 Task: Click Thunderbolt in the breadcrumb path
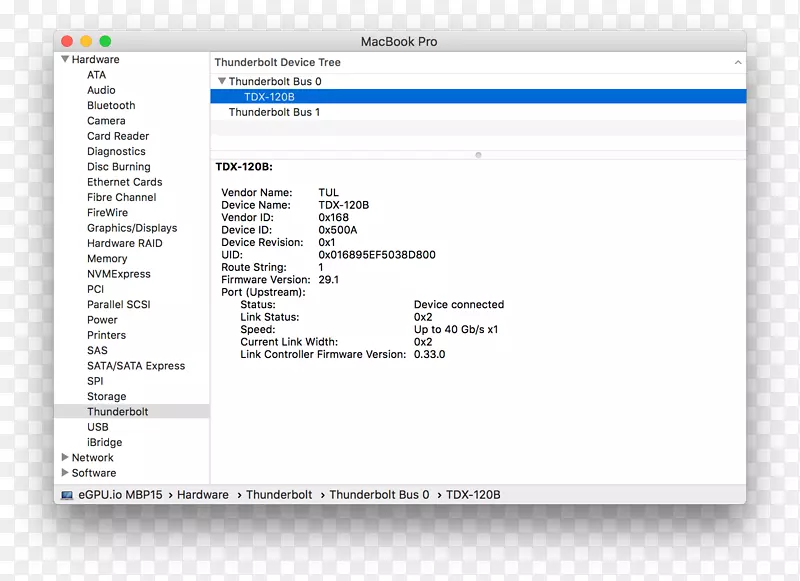[280, 494]
